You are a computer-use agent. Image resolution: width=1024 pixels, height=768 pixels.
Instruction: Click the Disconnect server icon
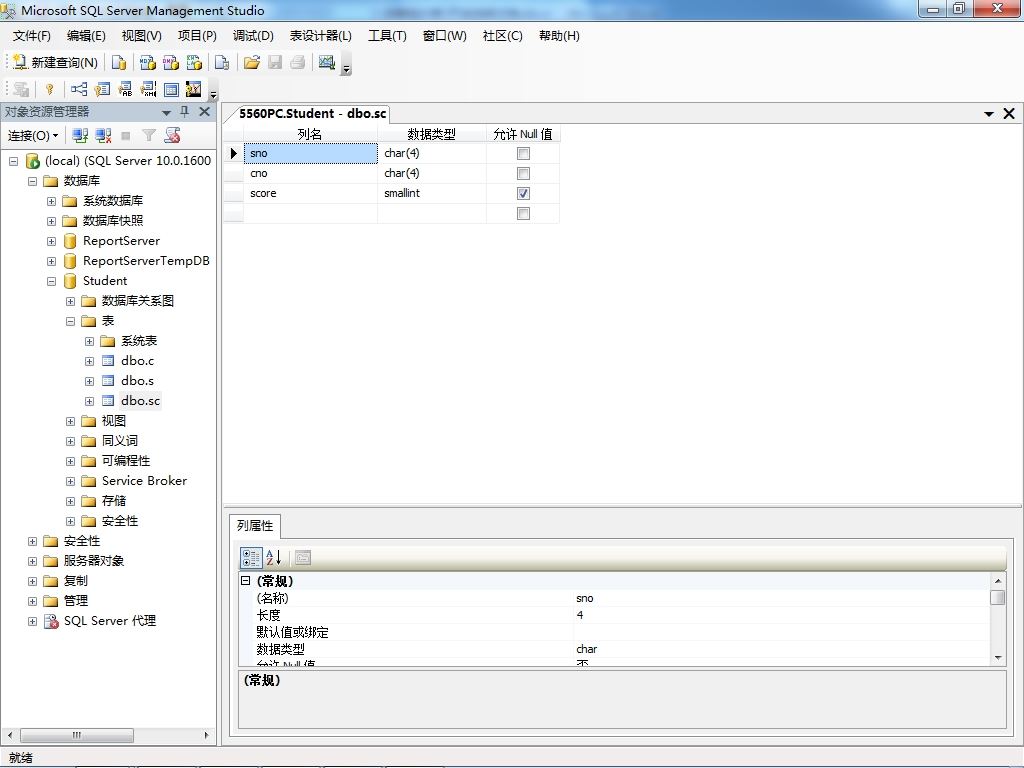[103, 135]
